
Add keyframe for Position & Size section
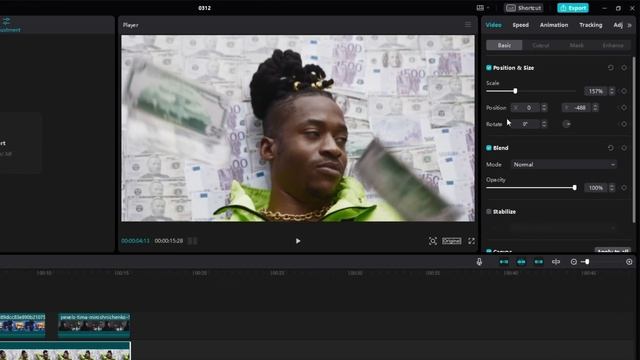[624, 68]
